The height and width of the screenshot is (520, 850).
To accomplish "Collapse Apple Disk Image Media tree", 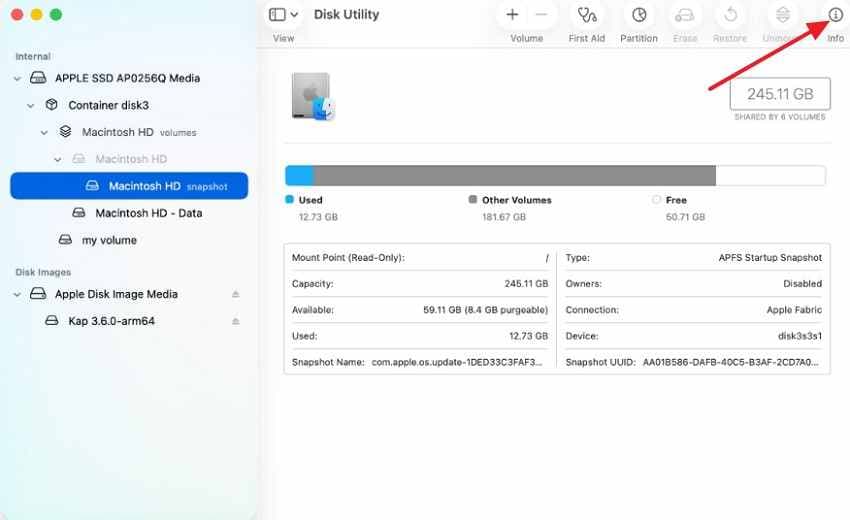I will tap(17, 294).
